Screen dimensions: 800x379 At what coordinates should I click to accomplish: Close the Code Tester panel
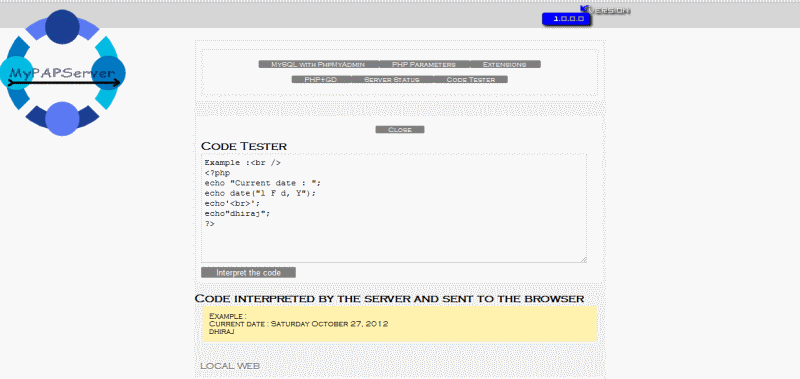tap(400, 130)
